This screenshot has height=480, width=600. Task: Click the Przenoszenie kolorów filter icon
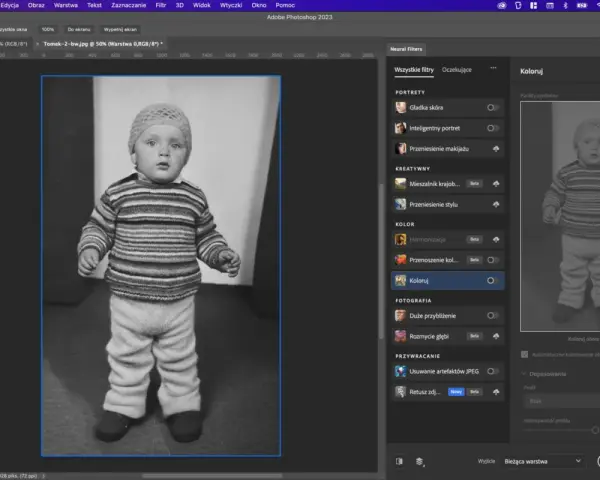click(400, 260)
